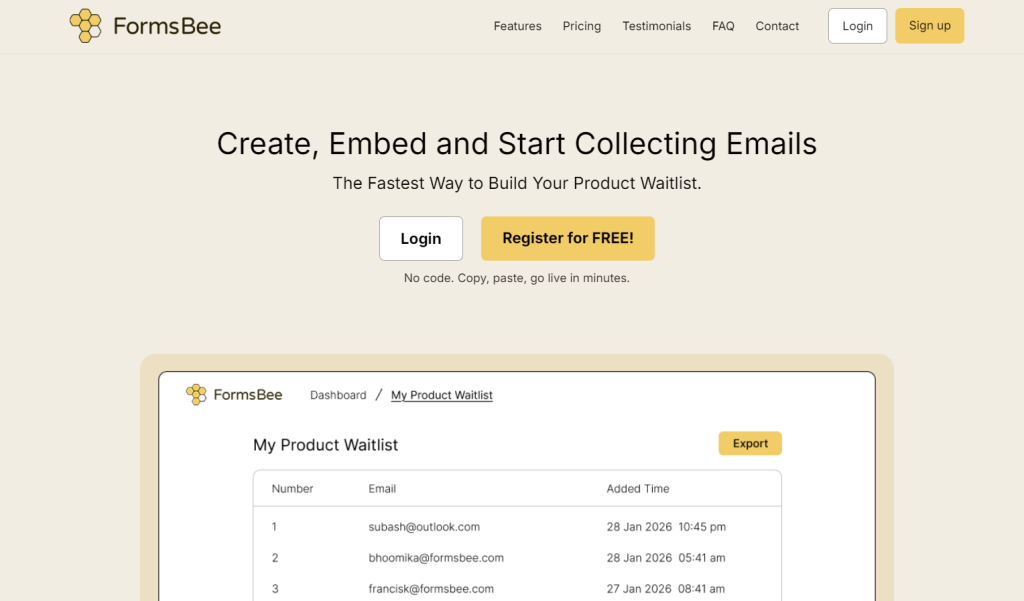Image resolution: width=1024 pixels, height=601 pixels.
Task: Open the FAQ navigation link
Action: click(723, 26)
